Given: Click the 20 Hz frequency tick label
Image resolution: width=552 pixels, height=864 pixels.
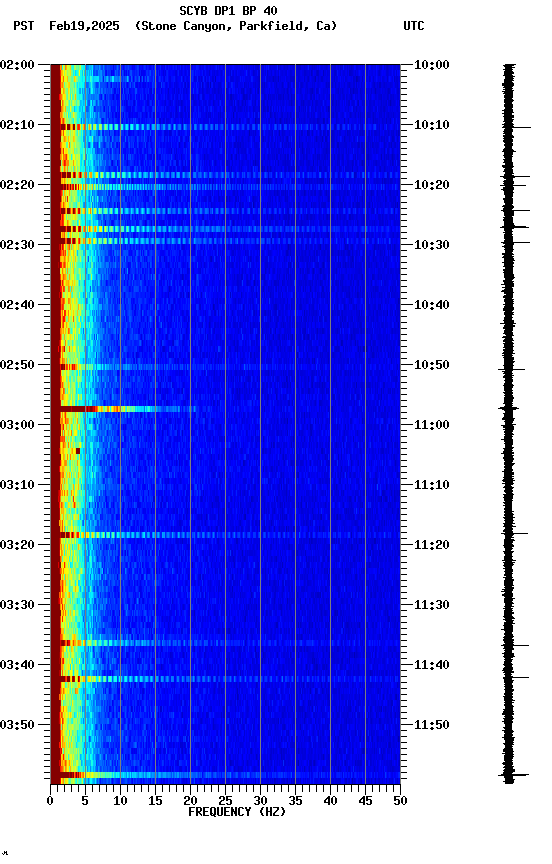Looking at the screenshot, I should tap(190, 801).
